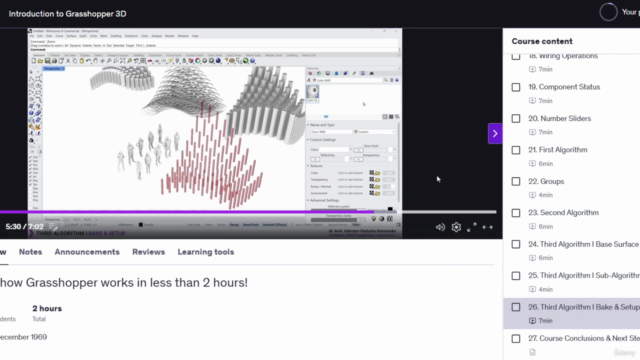Collapse the Custom Settings section in Materials
Viewport: 640px width, 360px height.
pos(308,140)
